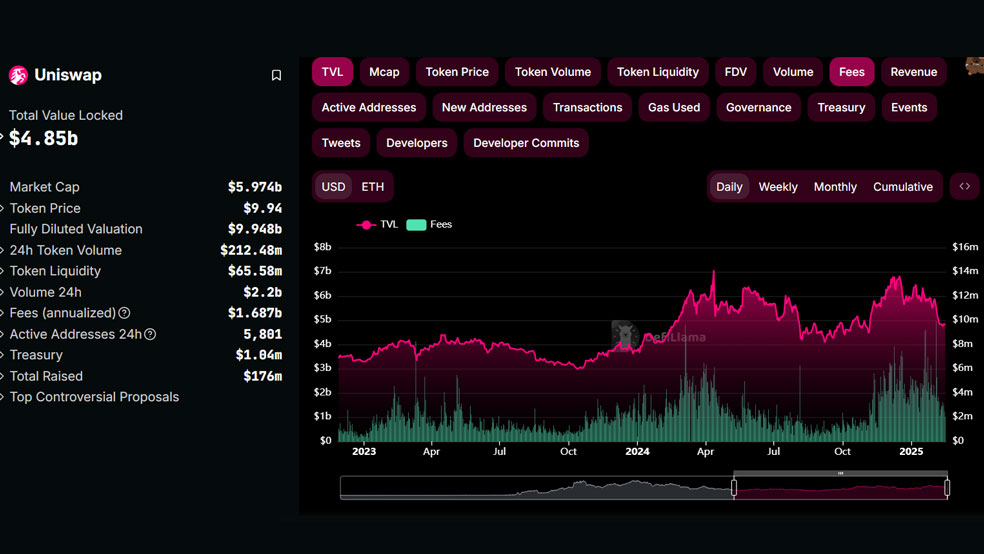Click the left handle of range slider

click(x=734, y=487)
